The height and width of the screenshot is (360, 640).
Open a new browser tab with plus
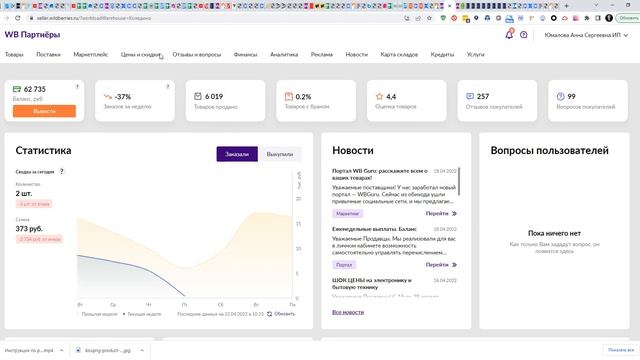(x=567, y=6)
